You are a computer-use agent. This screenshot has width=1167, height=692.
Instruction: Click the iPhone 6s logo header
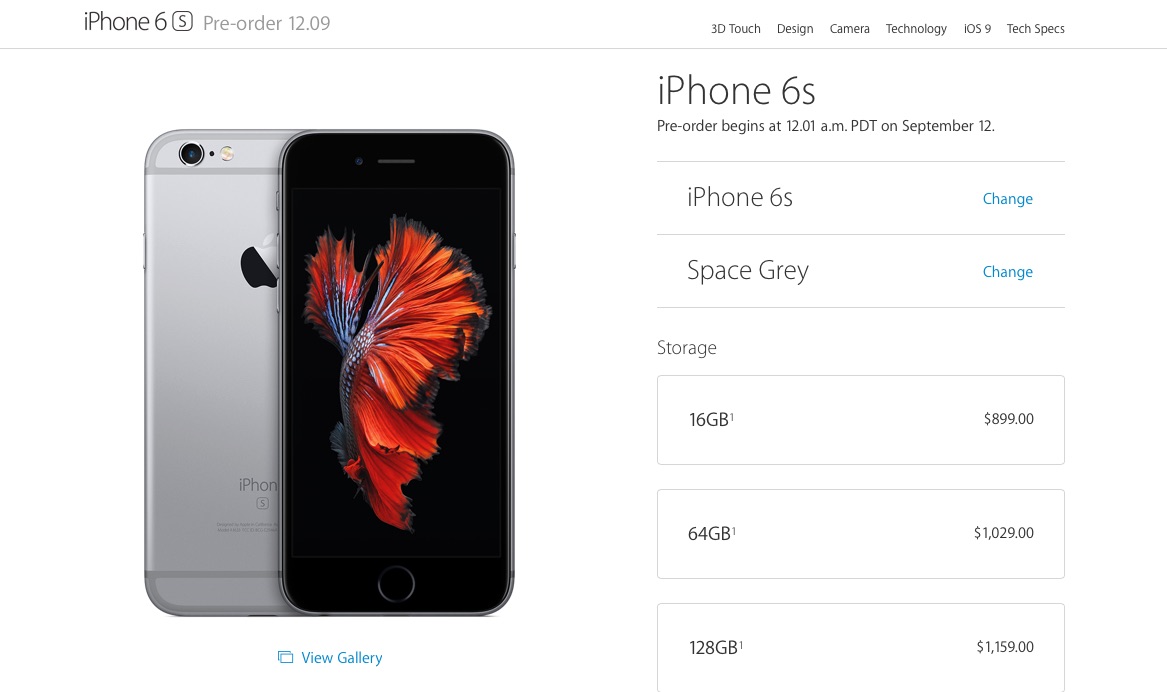(x=138, y=22)
